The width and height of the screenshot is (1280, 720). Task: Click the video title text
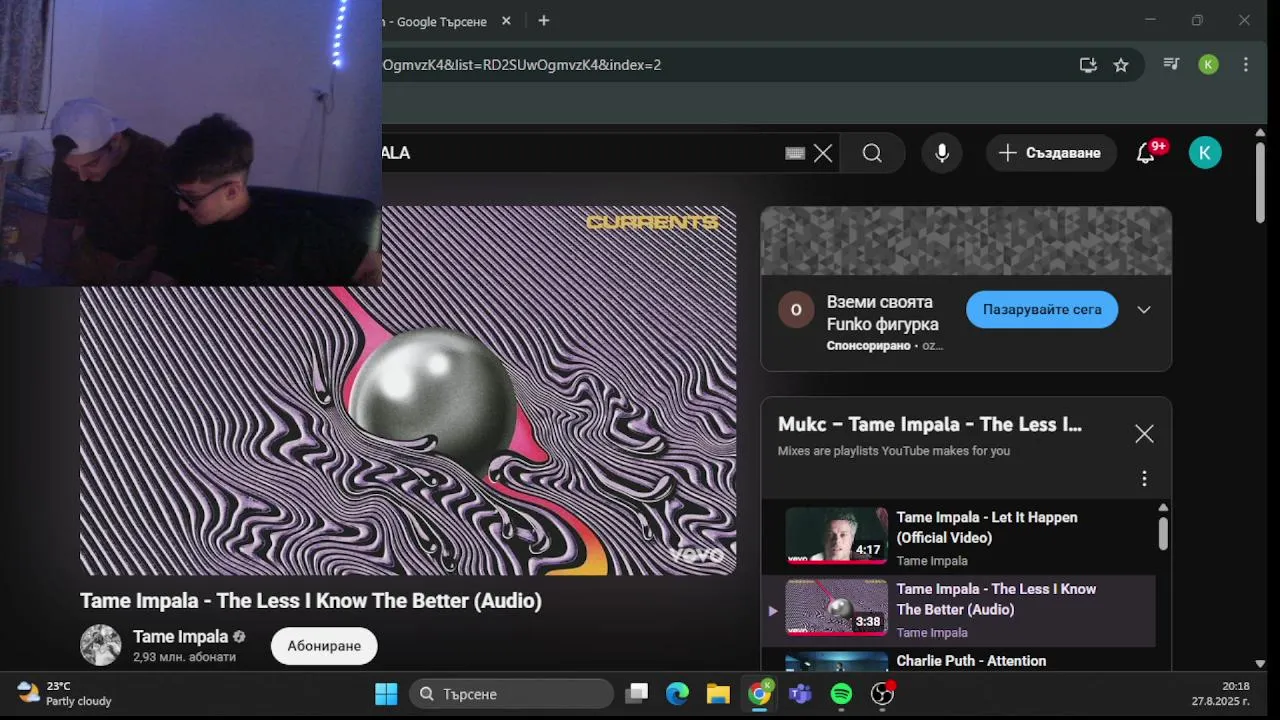coord(311,601)
